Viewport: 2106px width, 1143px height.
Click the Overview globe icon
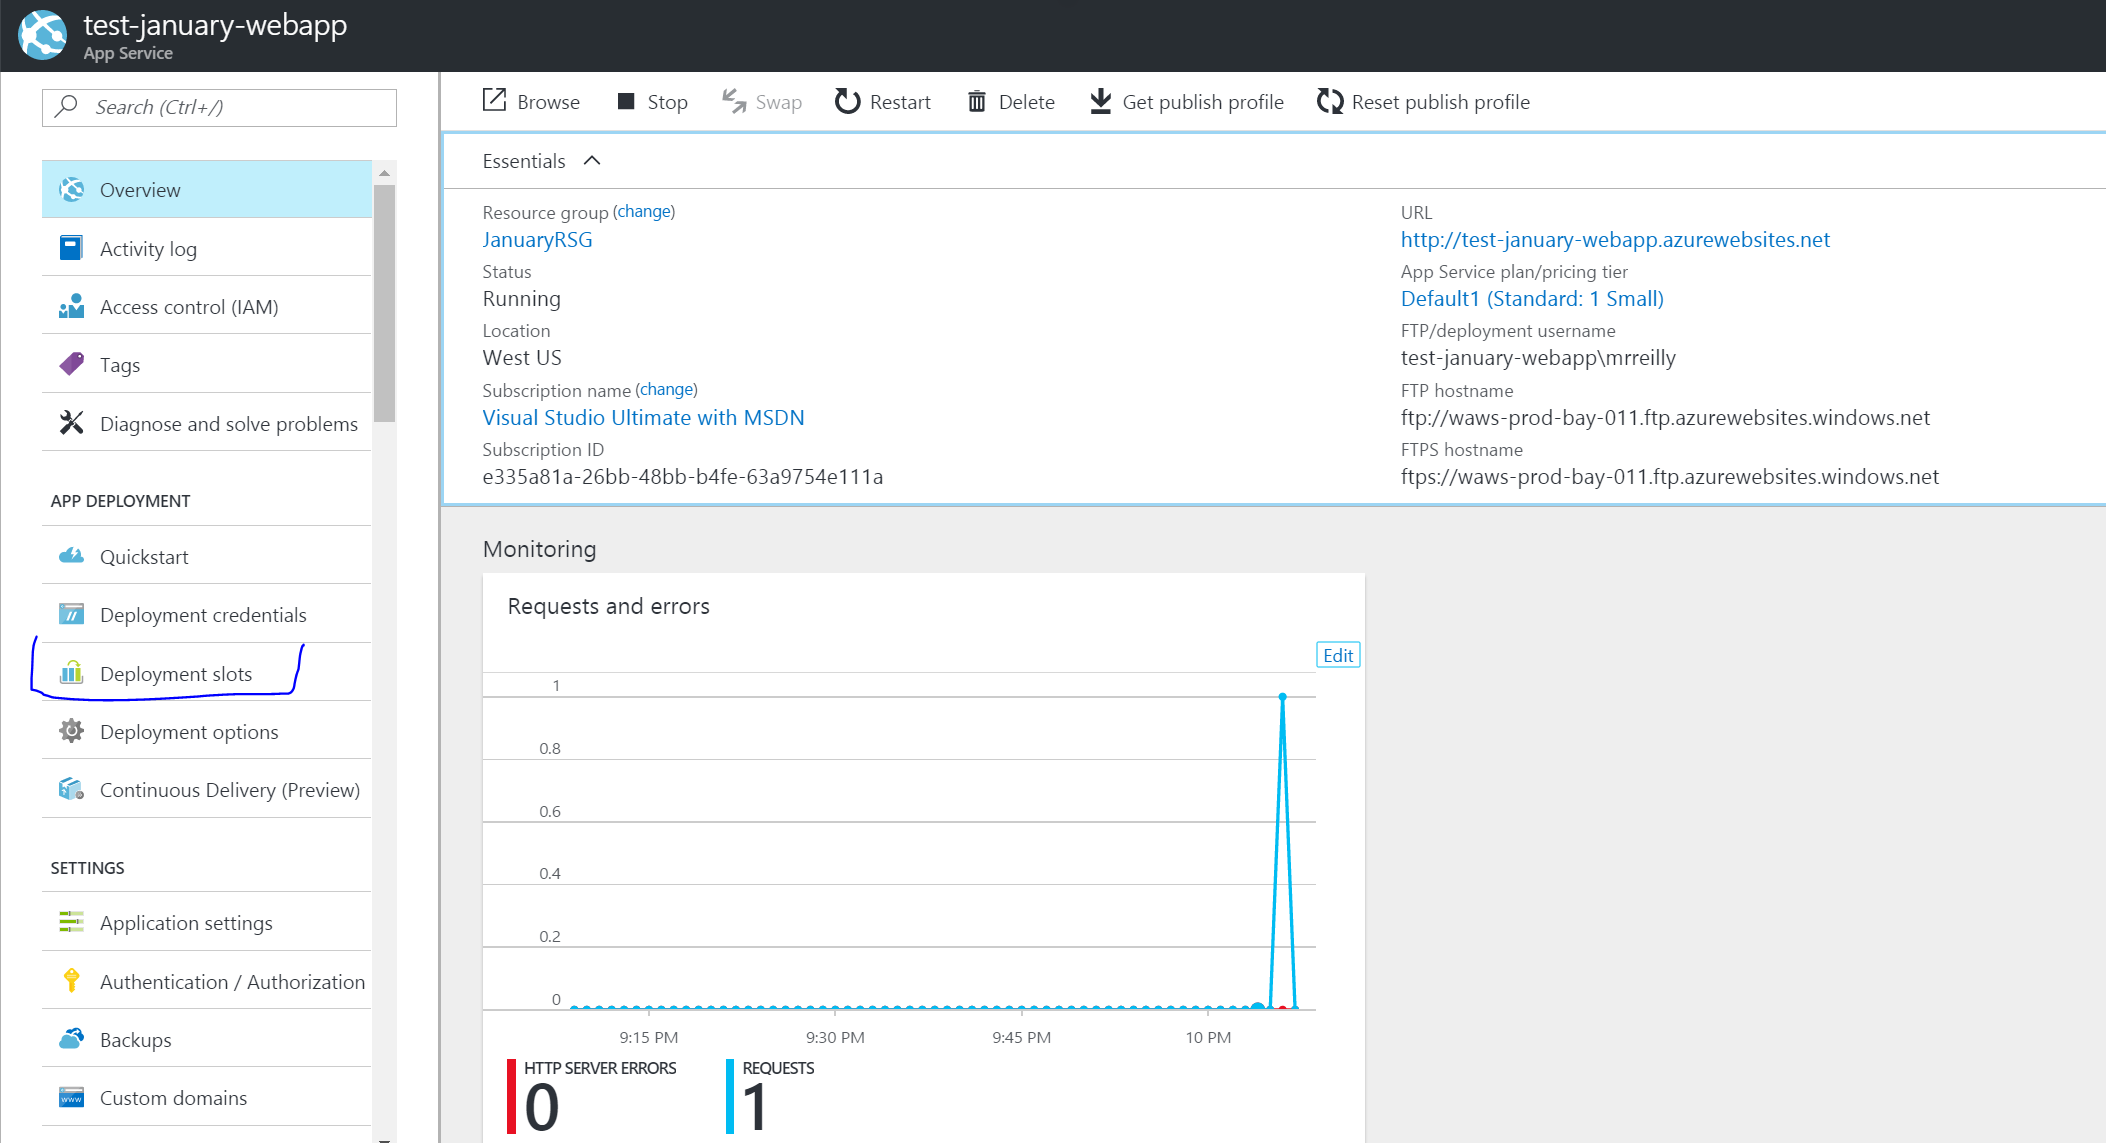(71, 189)
